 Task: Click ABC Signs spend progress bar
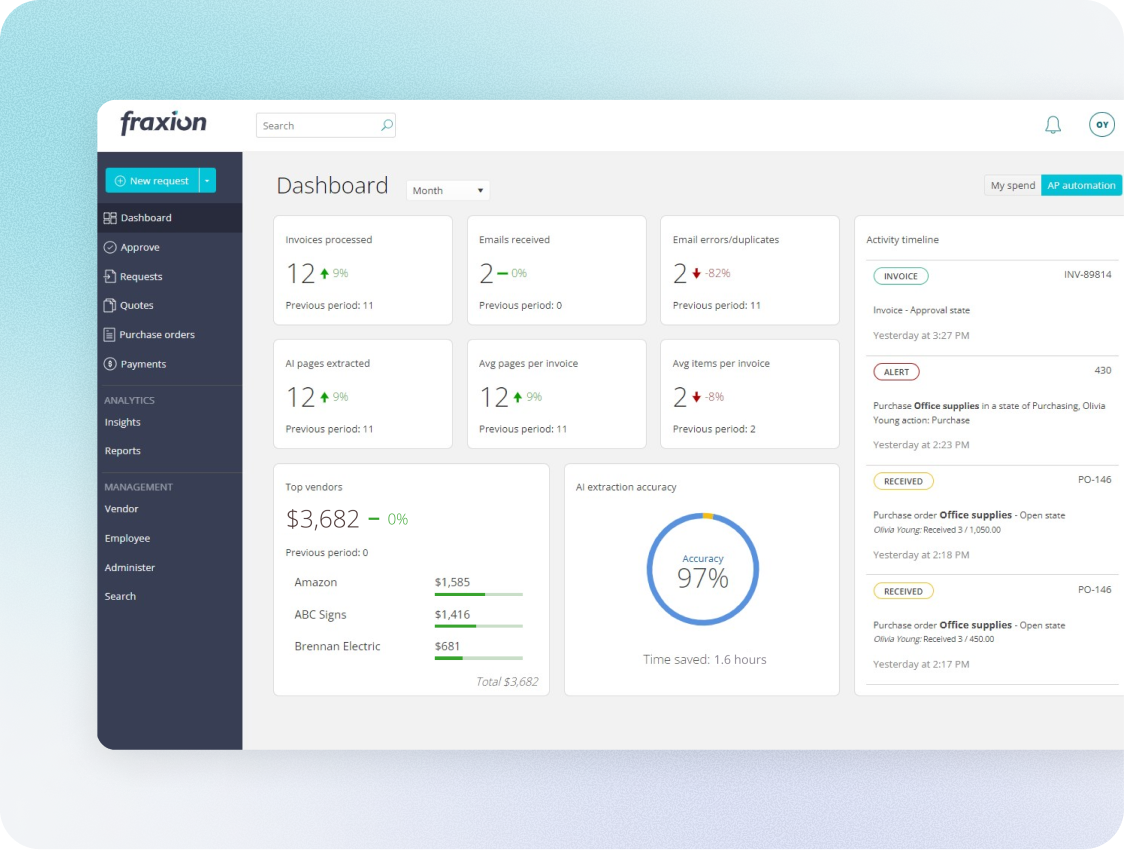pyautogui.click(x=479, y=626)
